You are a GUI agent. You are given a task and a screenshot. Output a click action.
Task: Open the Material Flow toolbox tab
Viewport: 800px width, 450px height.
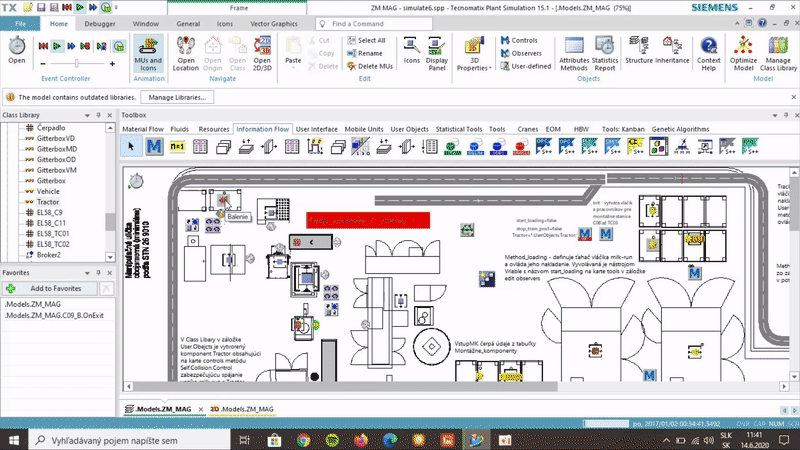tap(143, 129)
